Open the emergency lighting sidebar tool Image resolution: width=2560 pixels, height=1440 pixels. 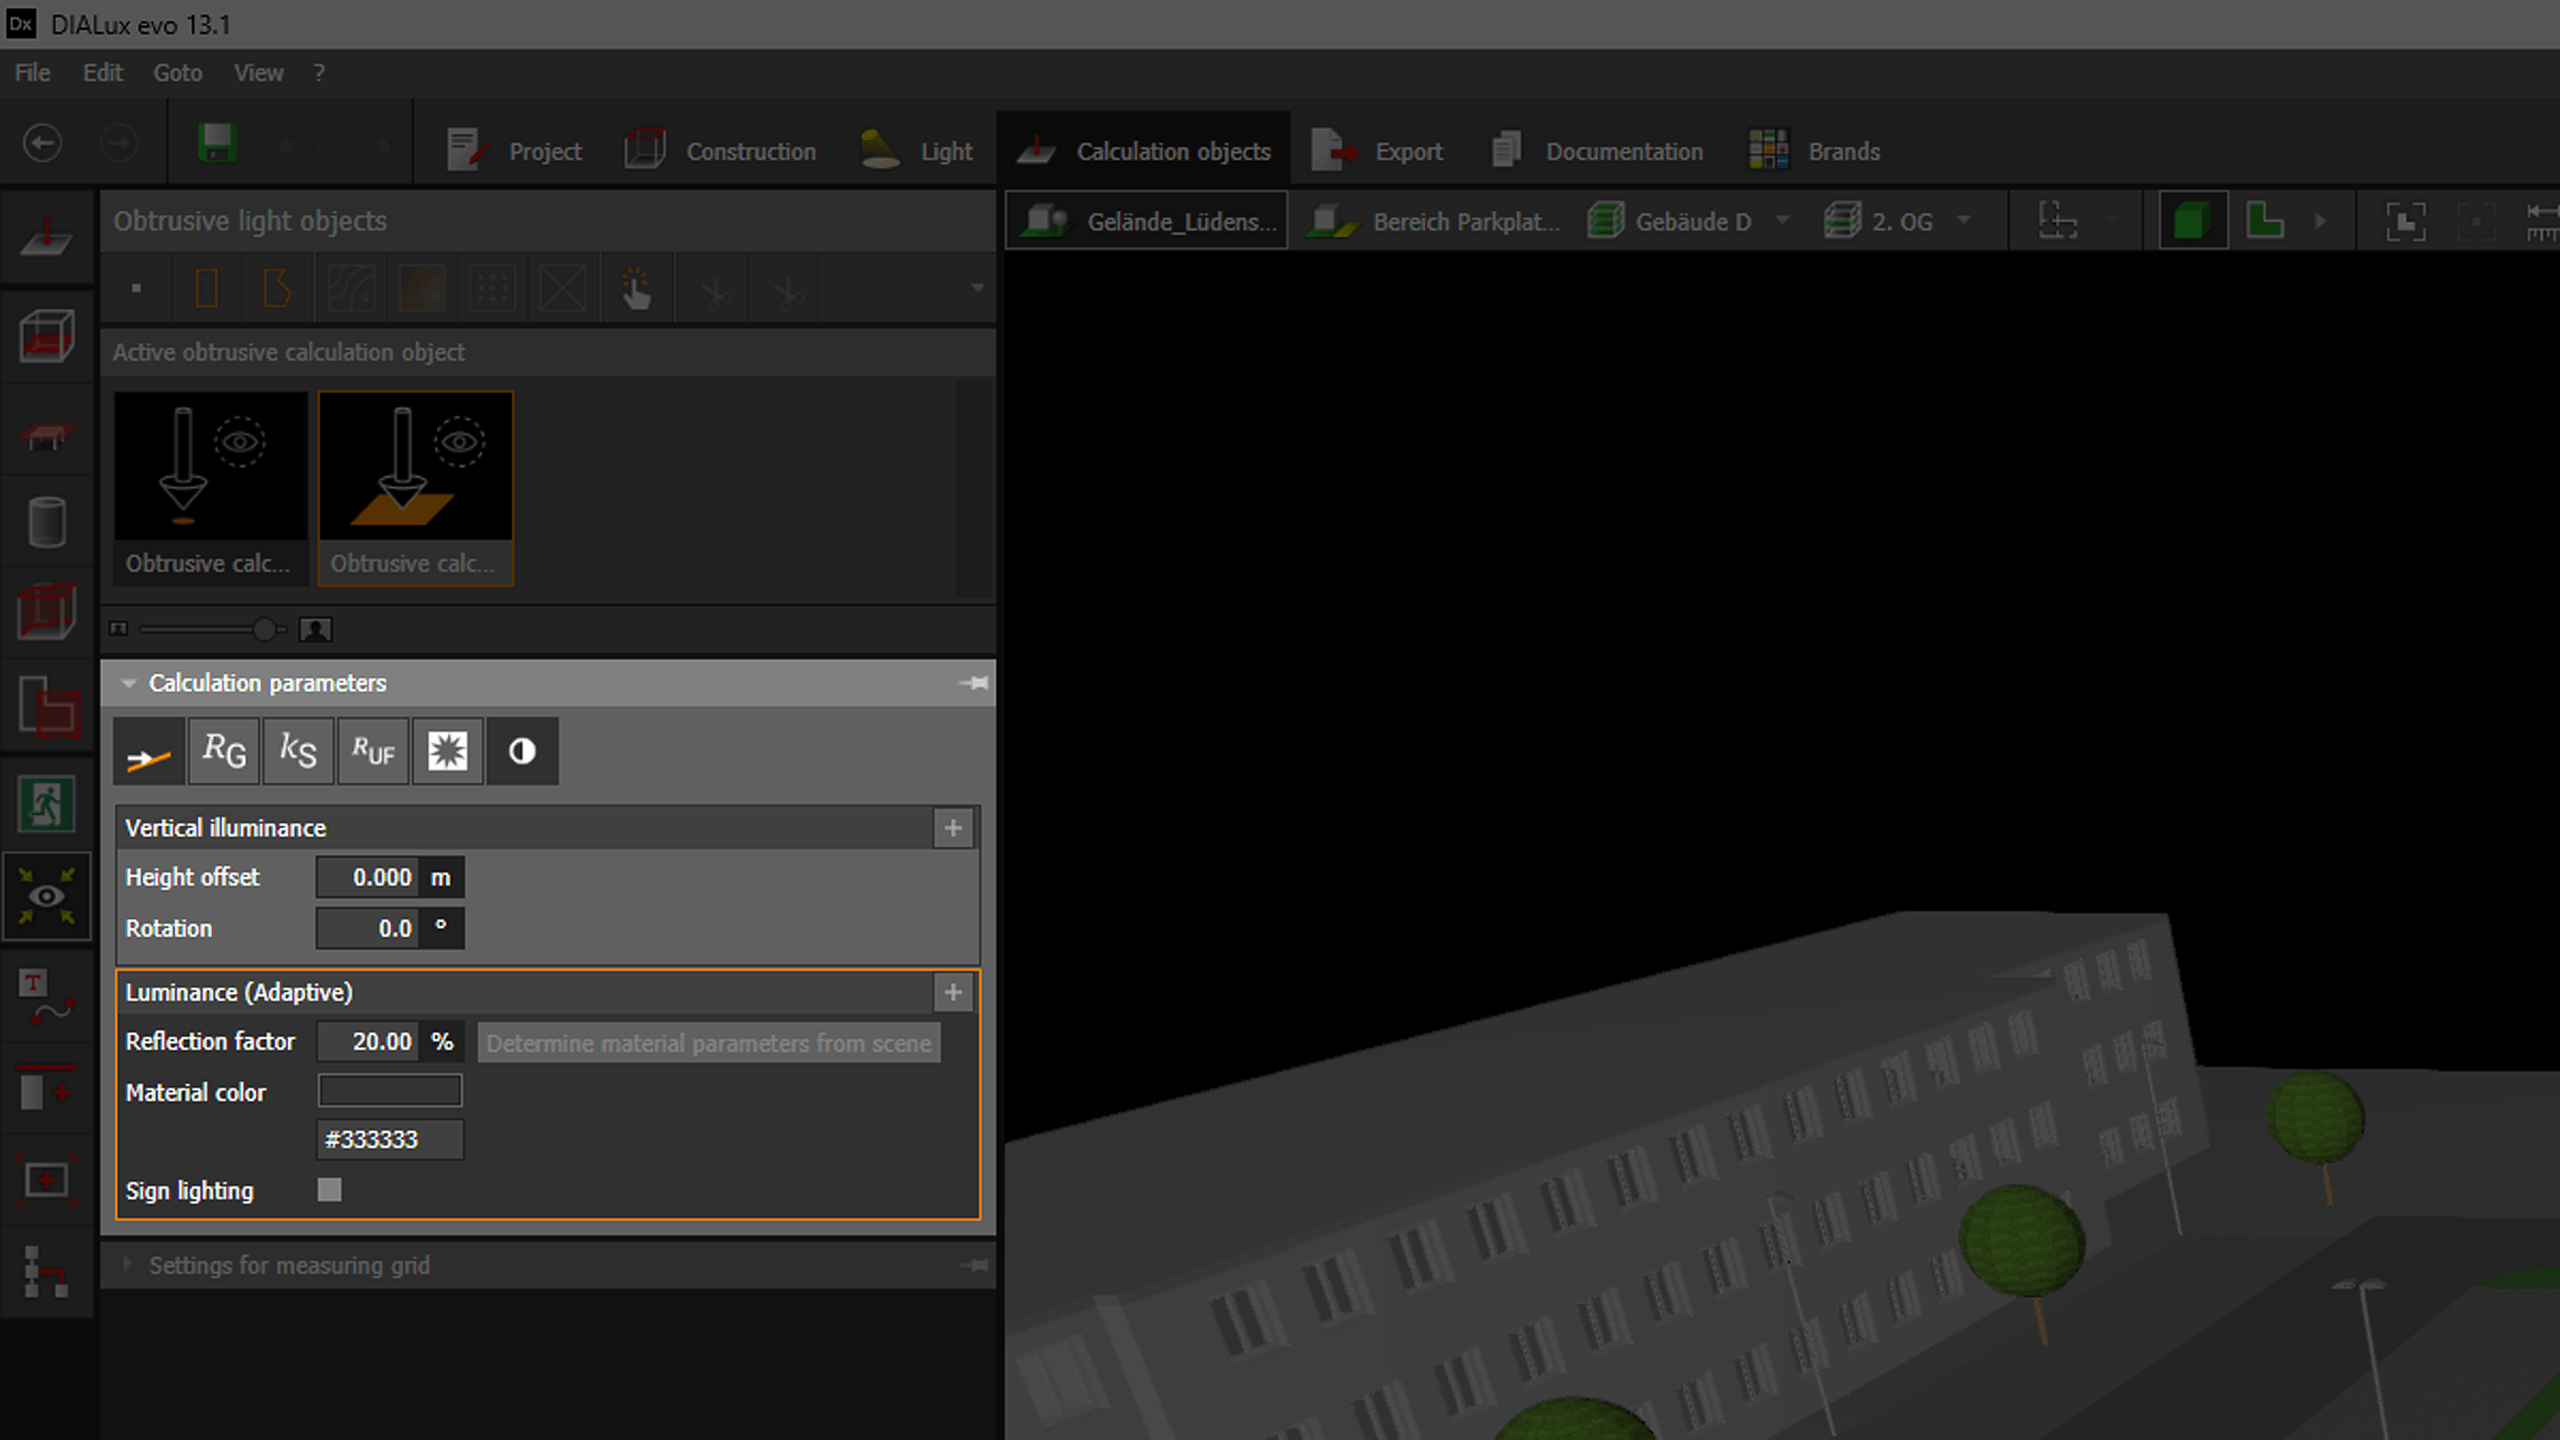click(46, 804)
